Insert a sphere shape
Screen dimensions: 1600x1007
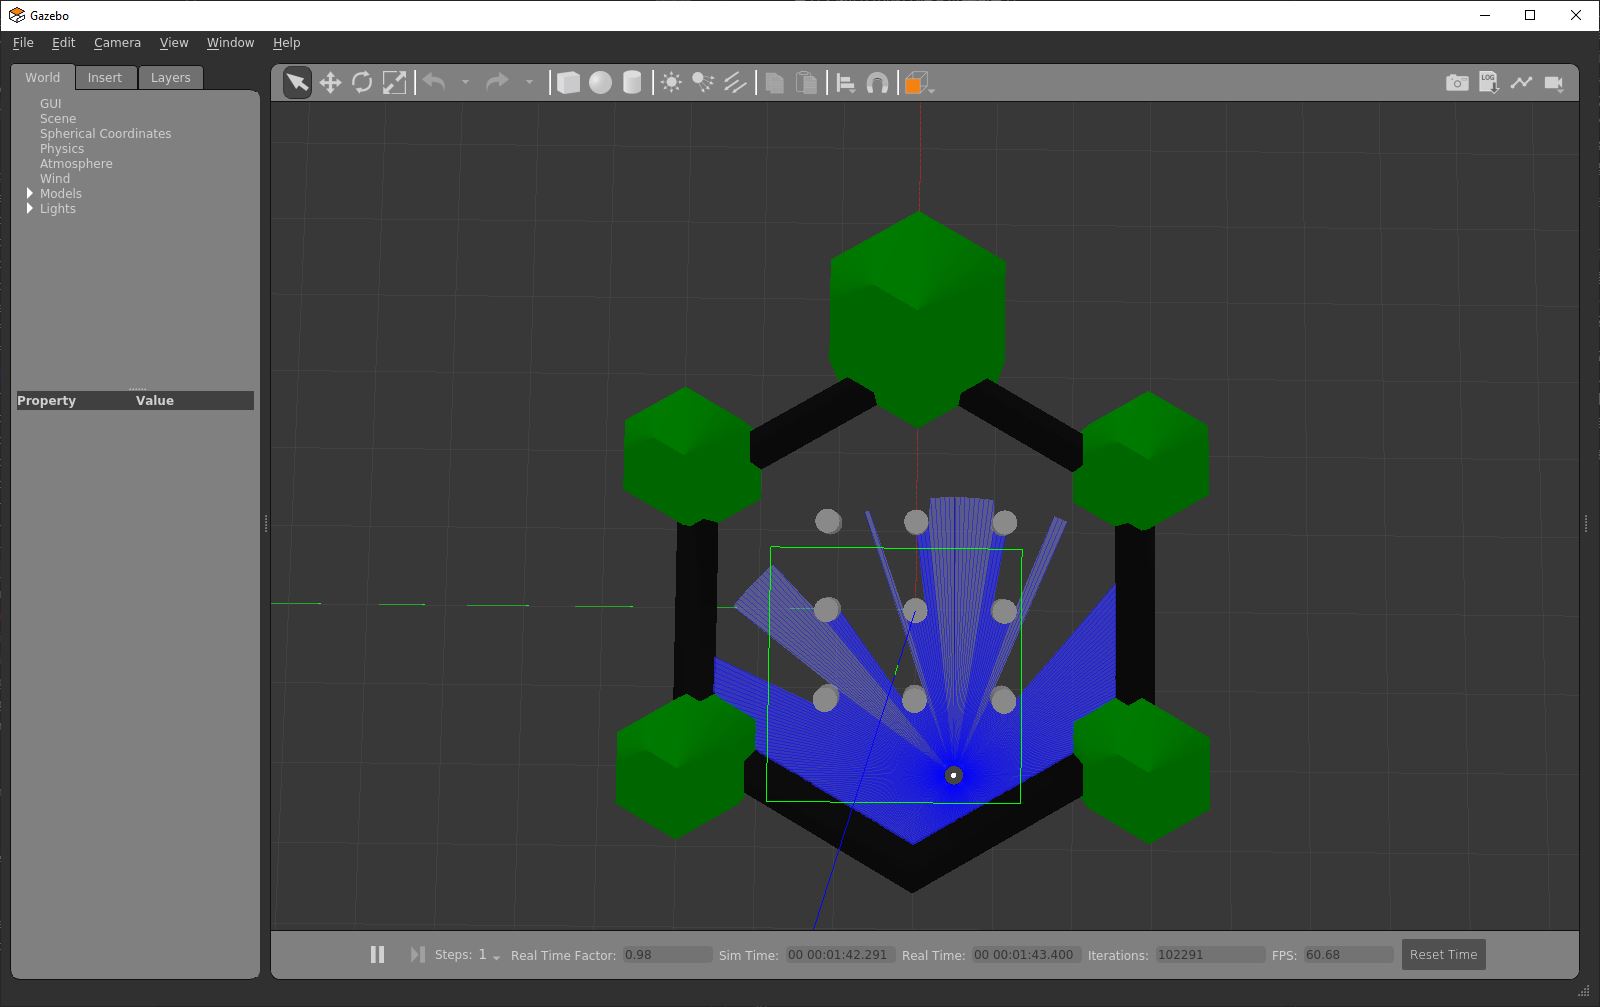pyautogui.click(x=600, y=83)
